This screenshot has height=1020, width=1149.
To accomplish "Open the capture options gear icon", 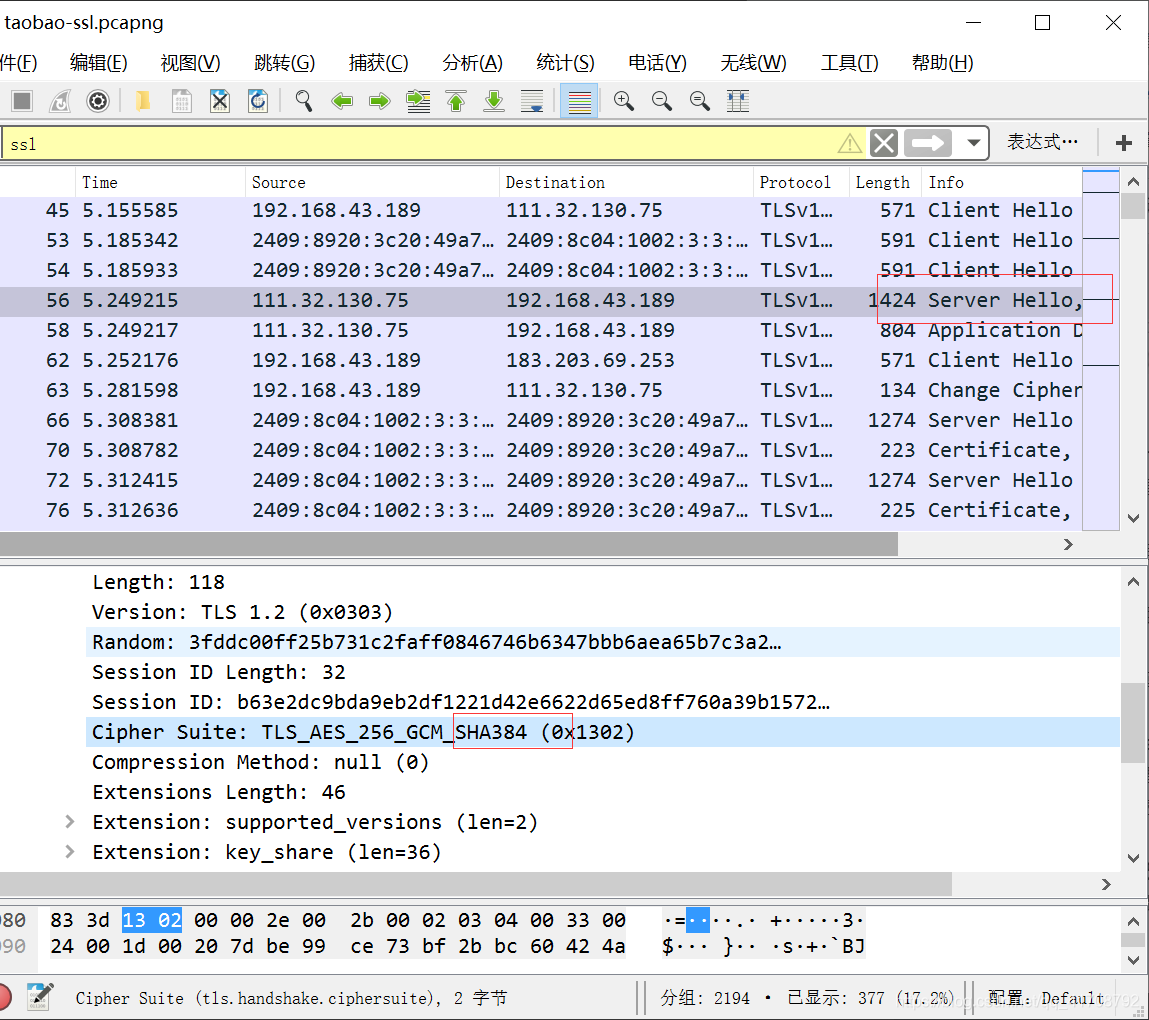I will pos(97,100).
